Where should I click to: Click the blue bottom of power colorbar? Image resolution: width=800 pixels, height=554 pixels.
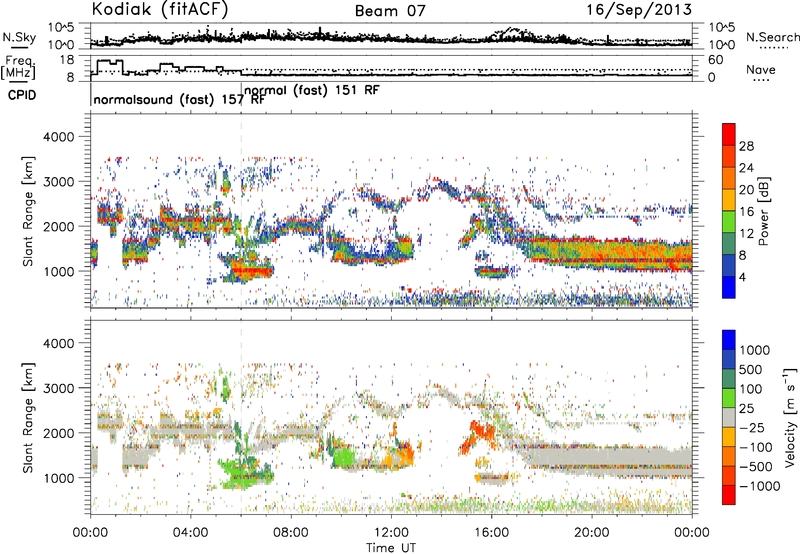tap(729, 287)
